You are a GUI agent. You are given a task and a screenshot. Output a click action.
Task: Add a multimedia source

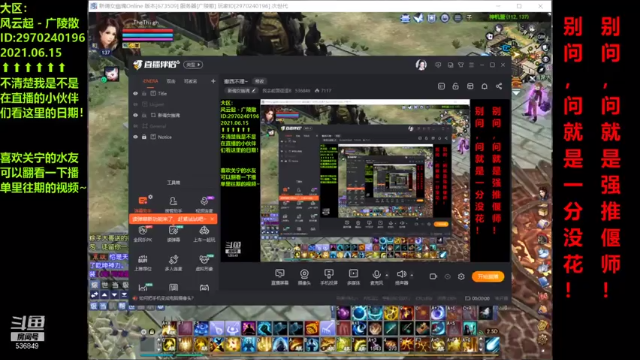pos(353,276)
